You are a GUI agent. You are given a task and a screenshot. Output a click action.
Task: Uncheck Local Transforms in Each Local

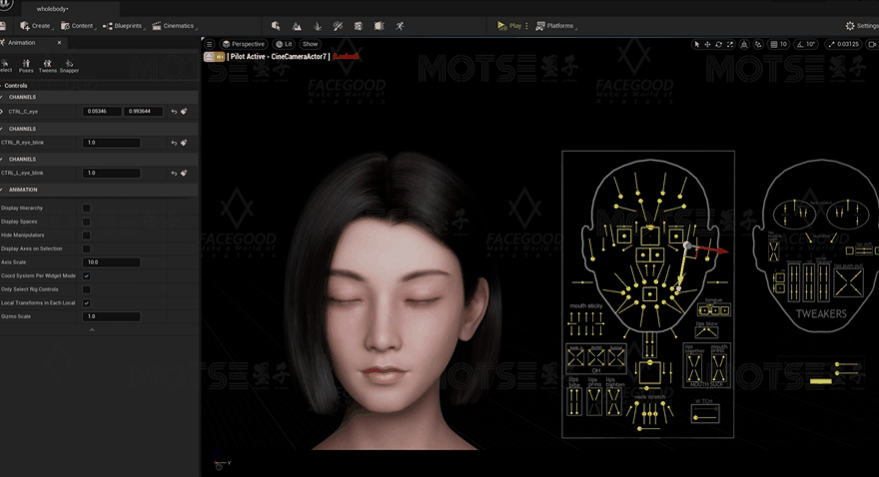coord(86,303)
